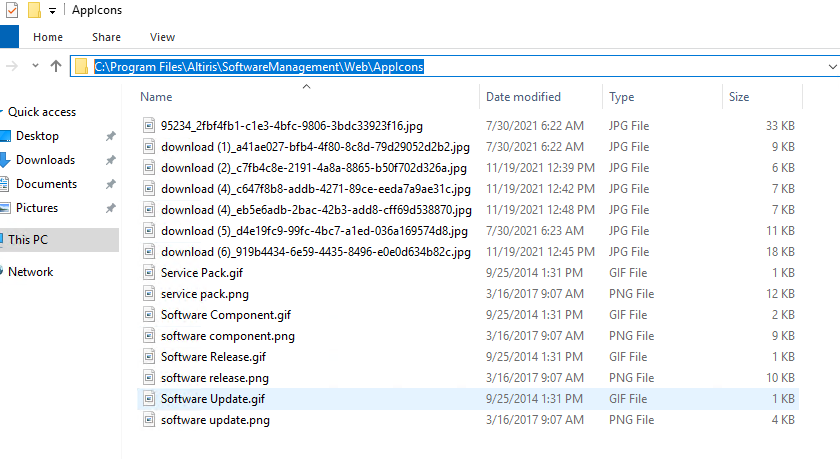Select Quick access in navigation pane

click(42, 112)
